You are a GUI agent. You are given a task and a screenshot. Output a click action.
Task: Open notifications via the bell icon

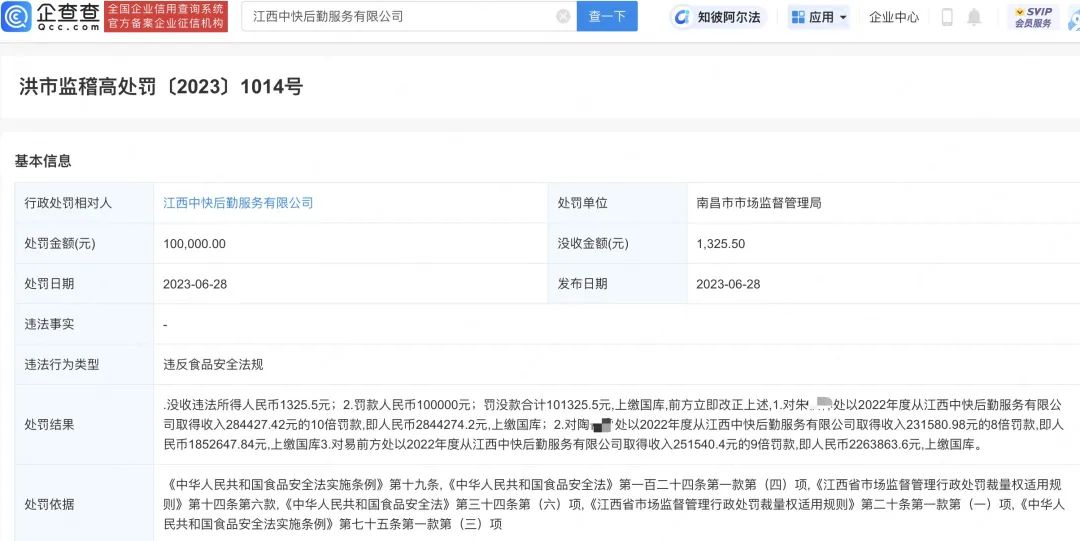coord(974,17)
